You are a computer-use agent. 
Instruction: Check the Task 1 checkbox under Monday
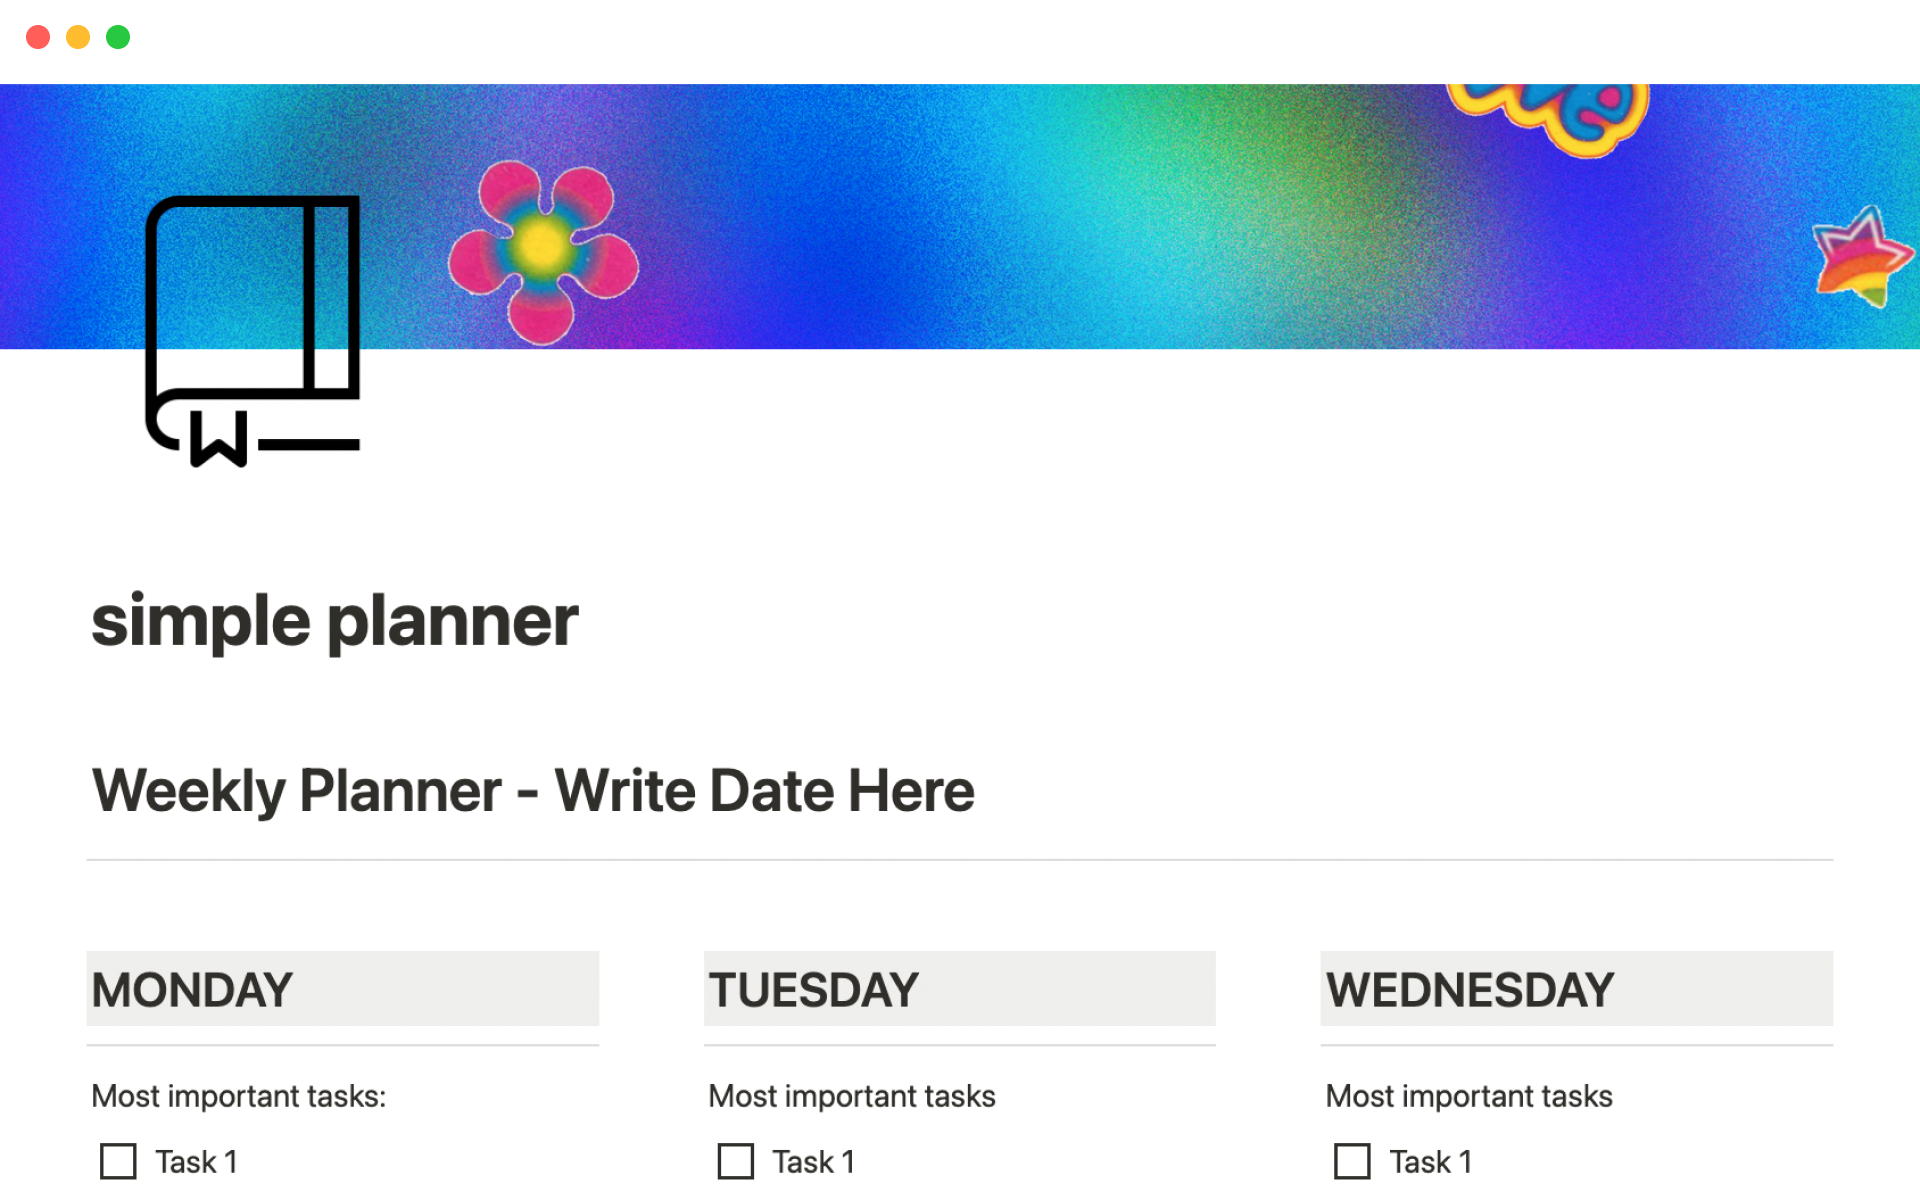118,1161
